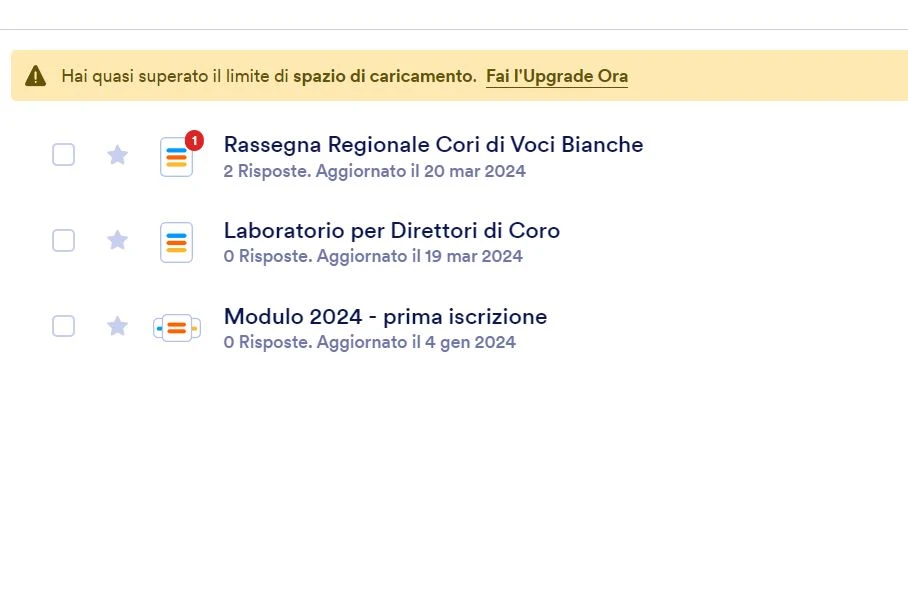Open the Fai l'Upgrade Ora link
Image resolution: width=908 pixels, height=611 pixels.
557,75
